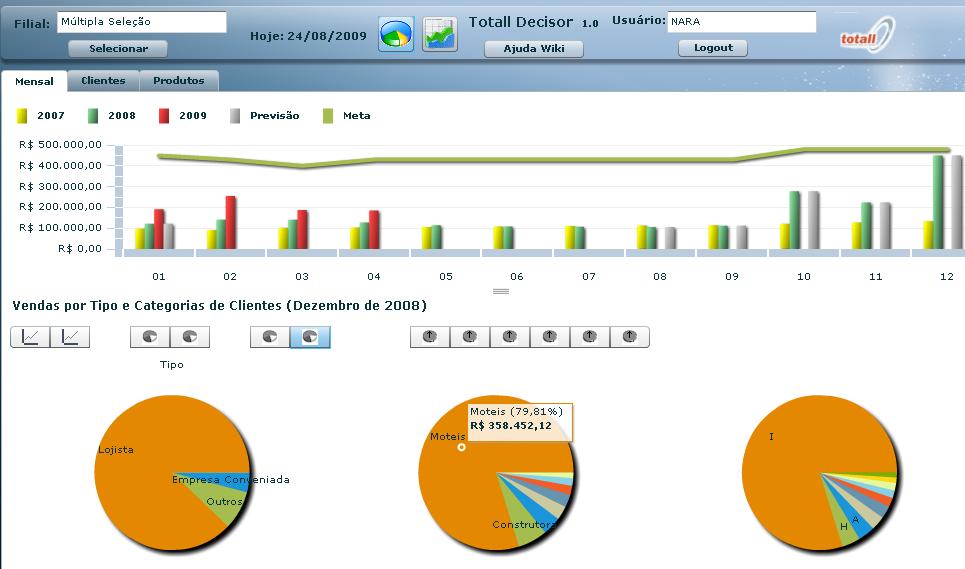Click the Filial input field
965x569 pixels.
[x=141, y=22]
